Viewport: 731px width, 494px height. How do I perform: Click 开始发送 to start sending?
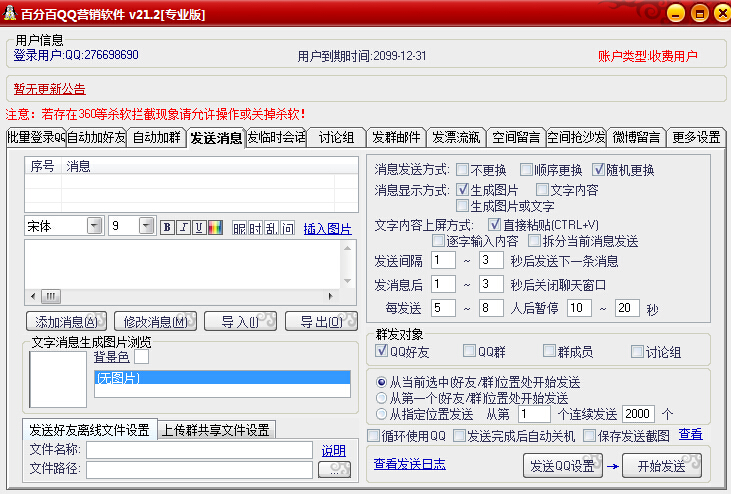click(x=662, y=466)
